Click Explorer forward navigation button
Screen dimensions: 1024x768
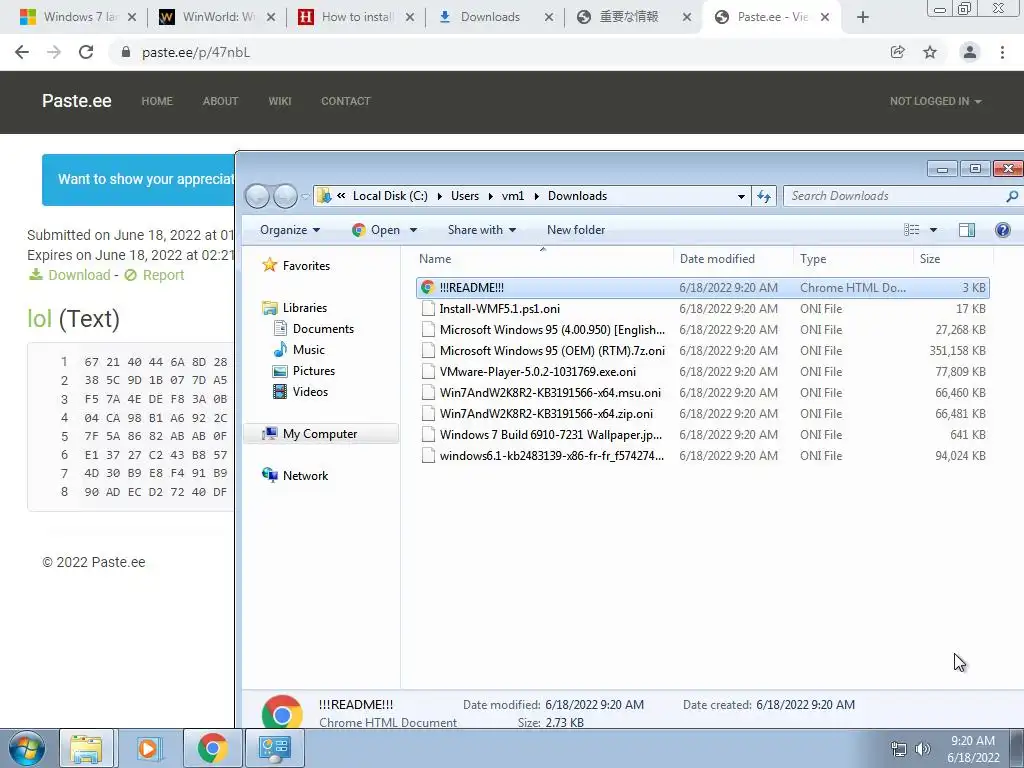(x=285, y=196)
